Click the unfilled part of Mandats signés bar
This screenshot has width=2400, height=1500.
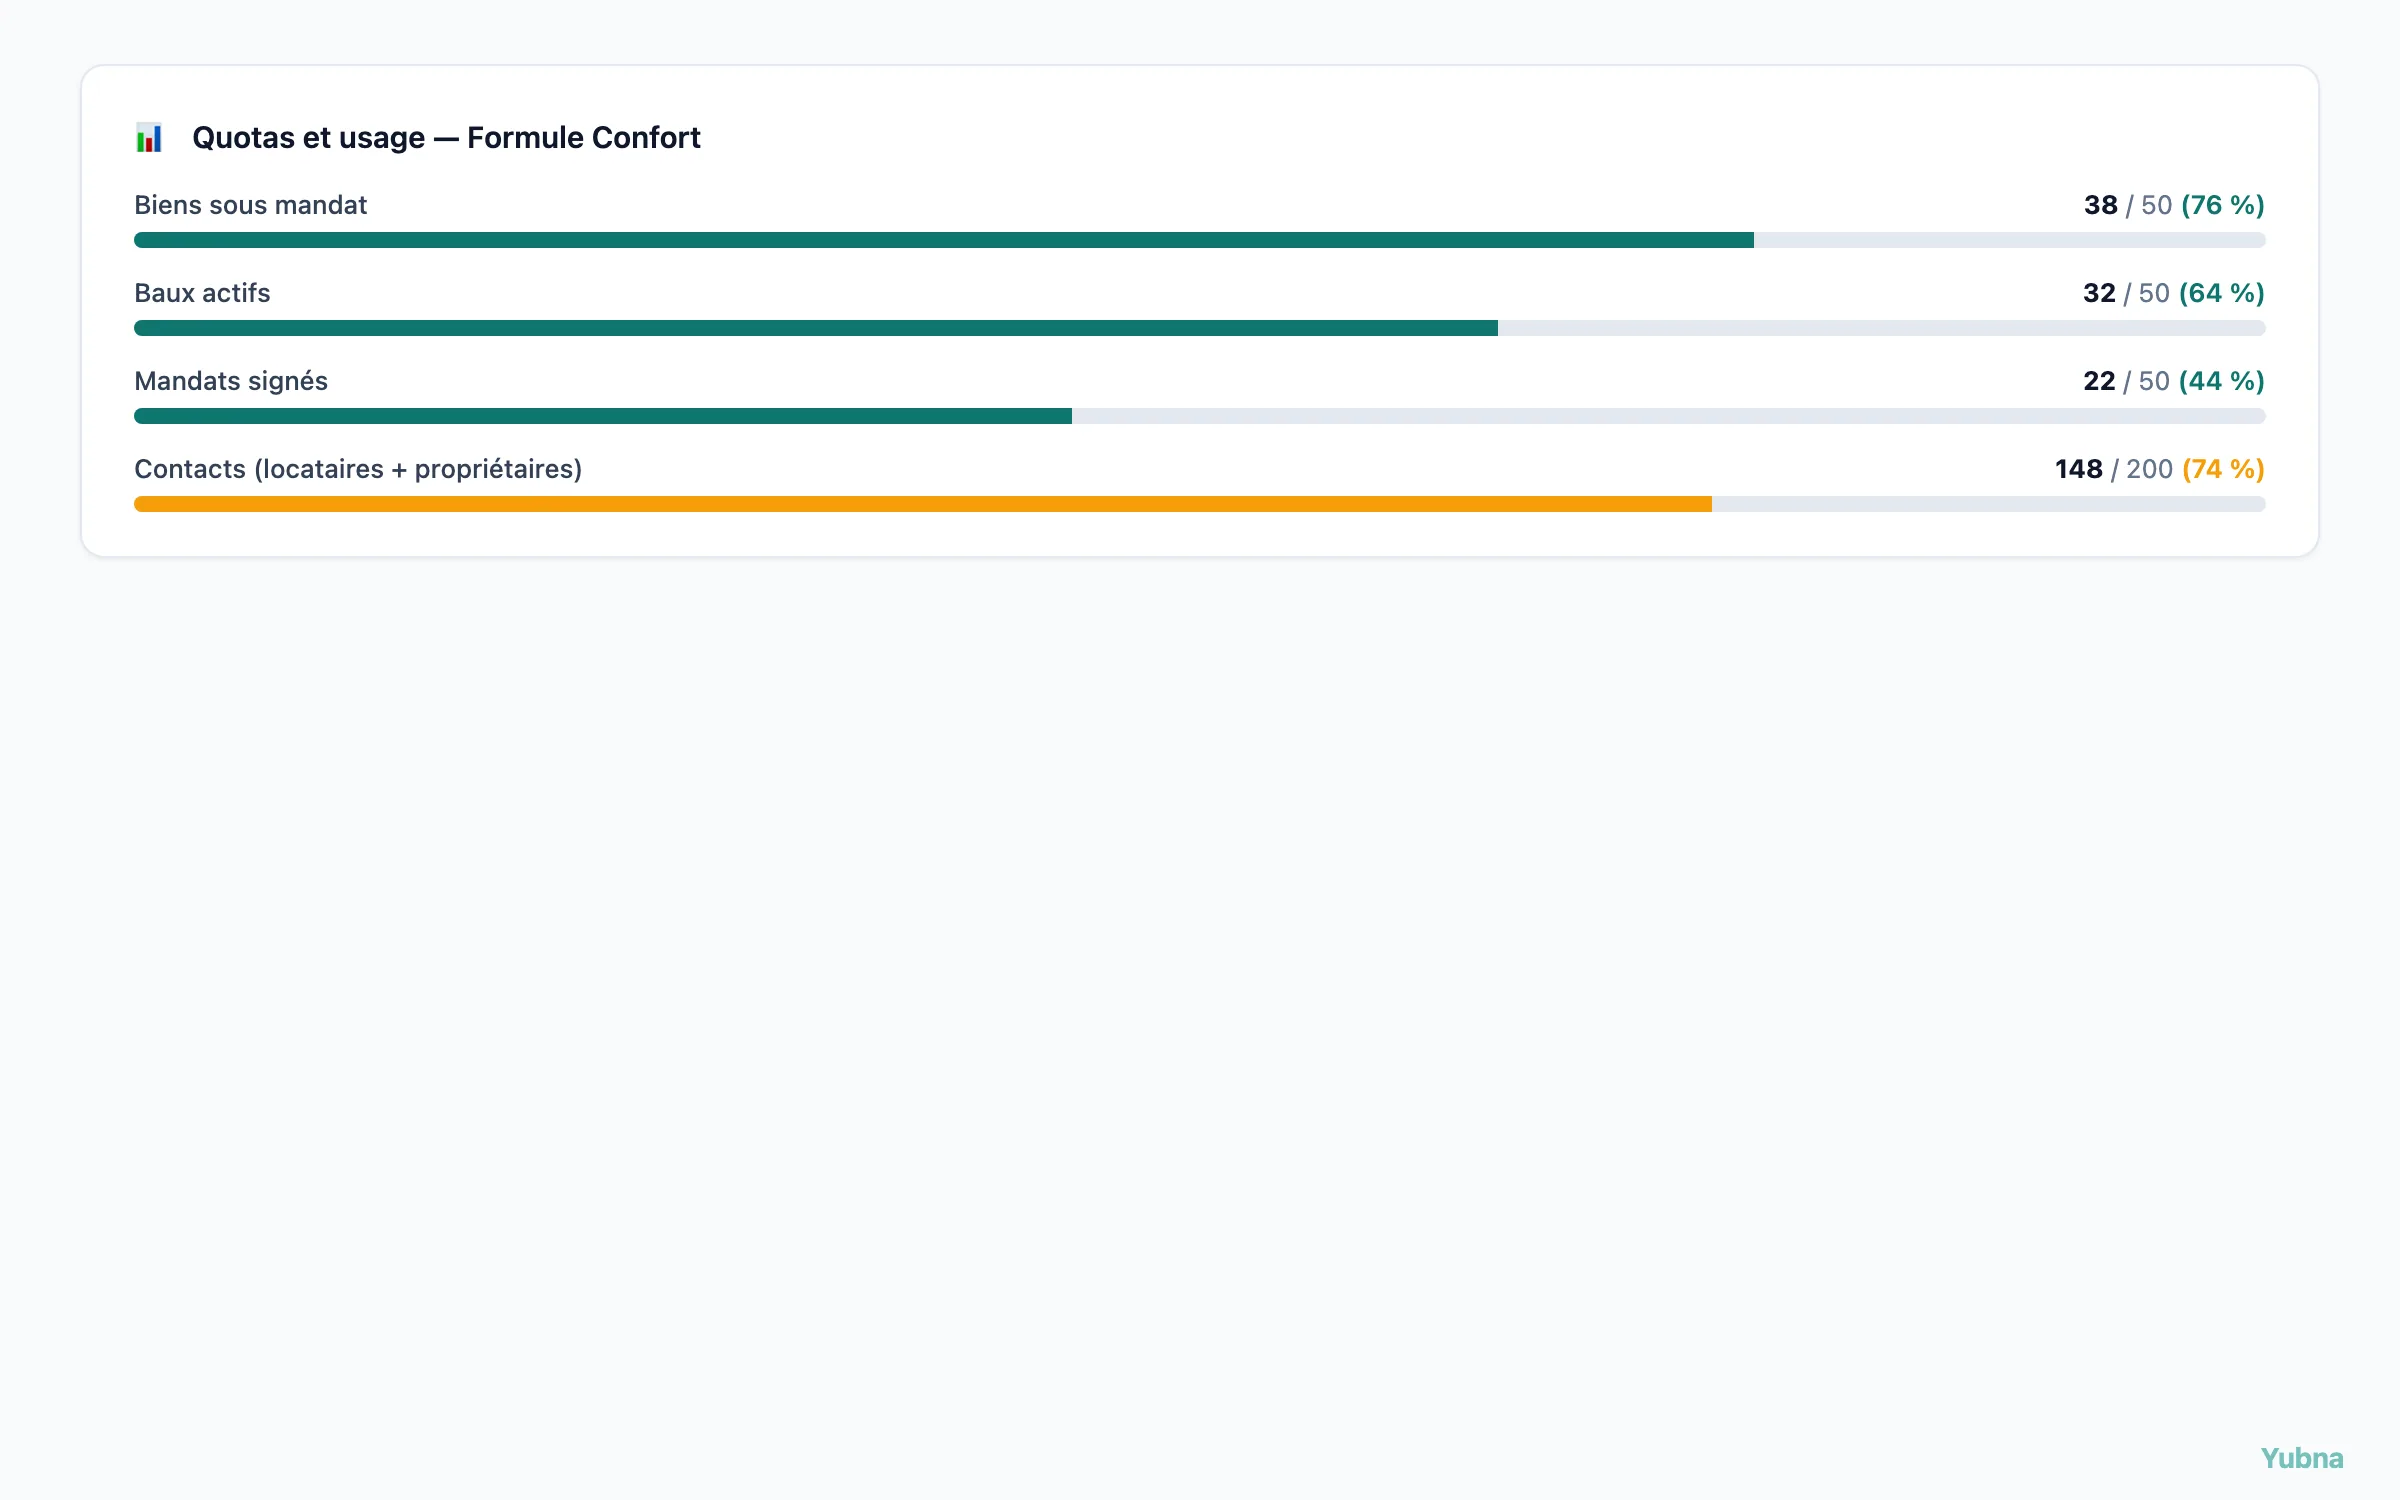[x=1668, y=416]
